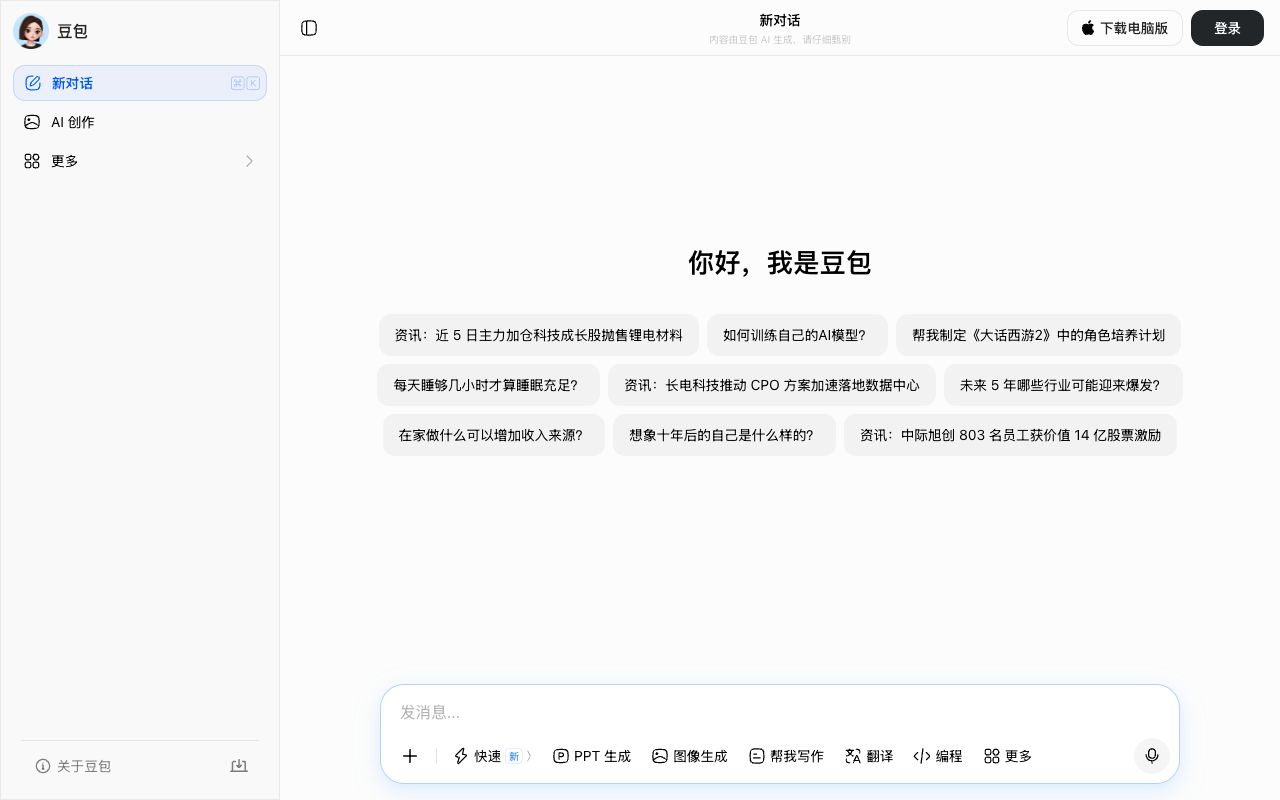Select suggestion 如何训练自己的AI模型?

797,335
